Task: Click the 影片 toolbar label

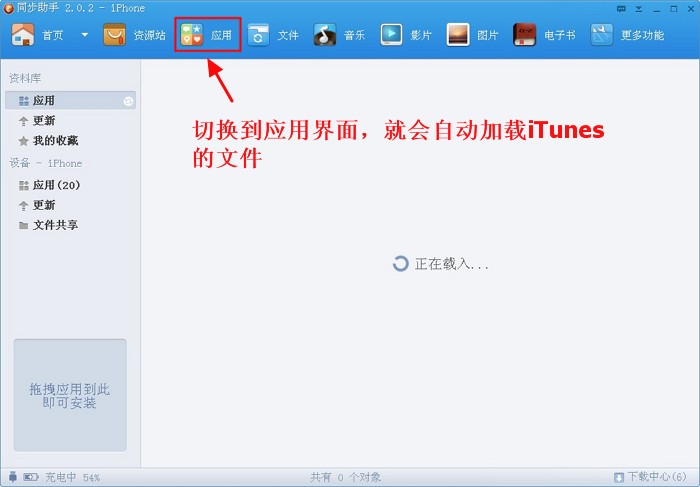Action: (x=421, y=35)
